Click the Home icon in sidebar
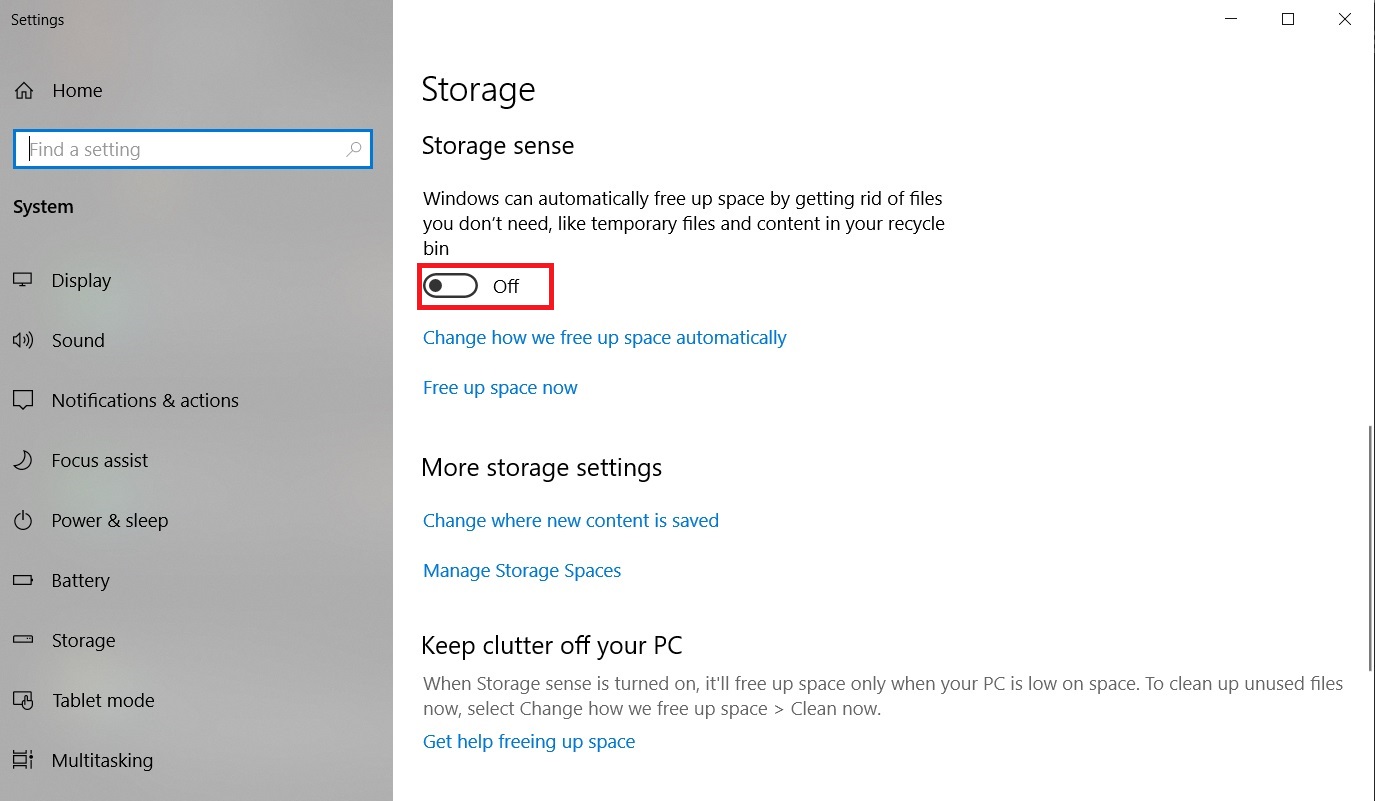1375x801 pixels. (x=23, y=90)
